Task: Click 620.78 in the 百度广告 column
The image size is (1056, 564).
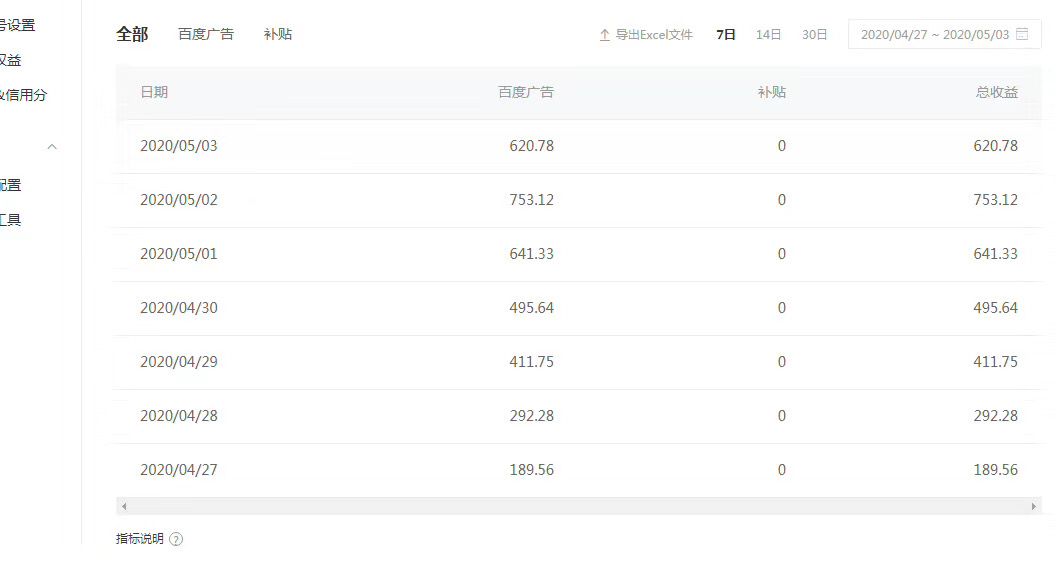Action: (x=531, y=146)
